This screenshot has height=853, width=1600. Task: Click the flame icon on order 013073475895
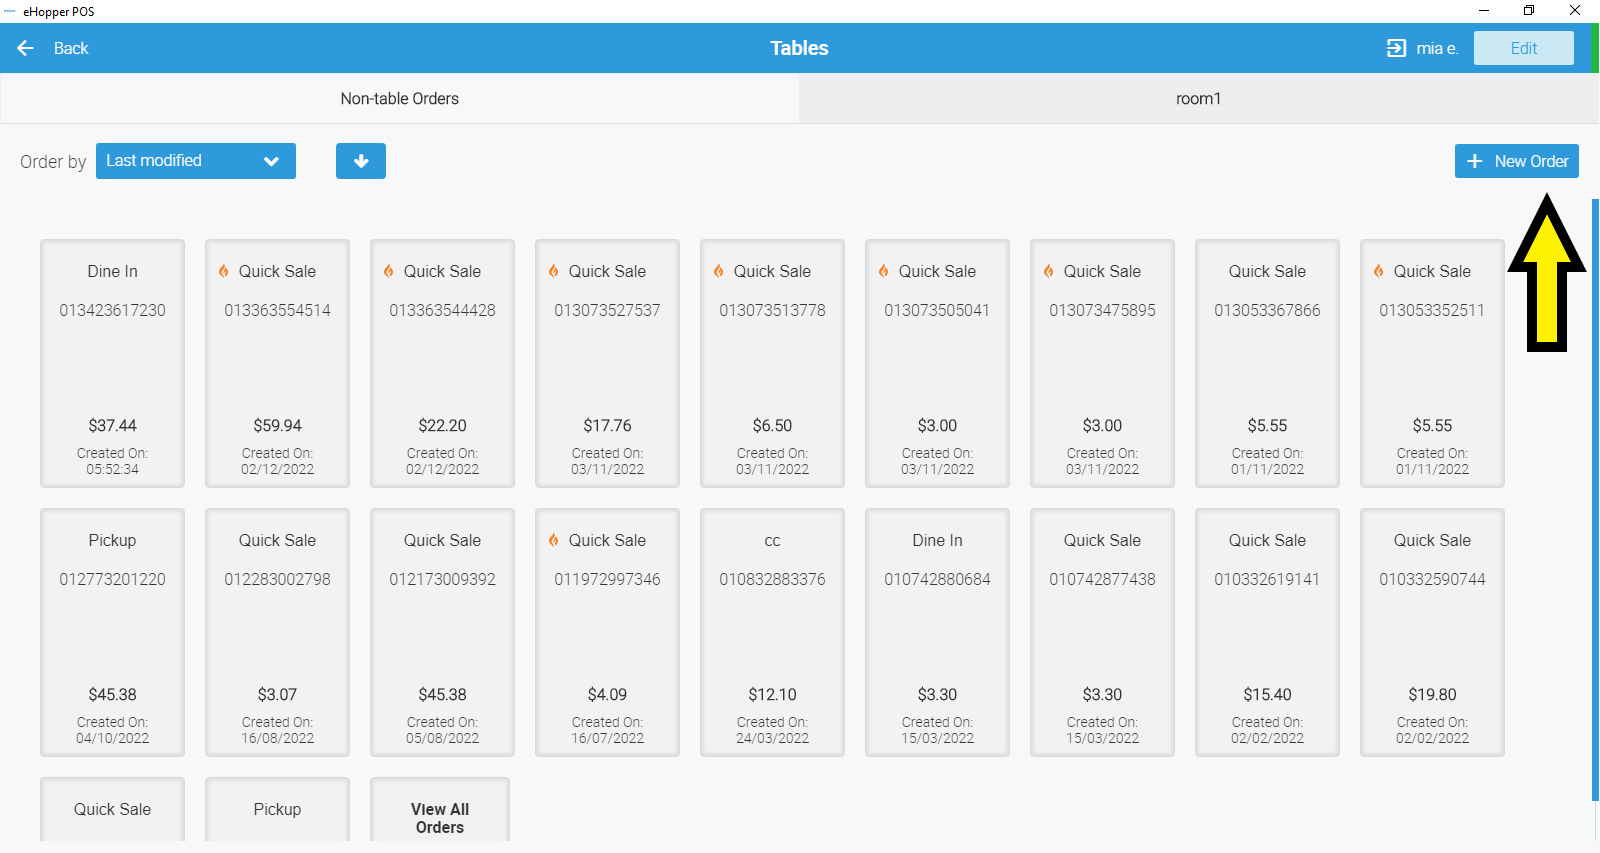coord(1049,271)
